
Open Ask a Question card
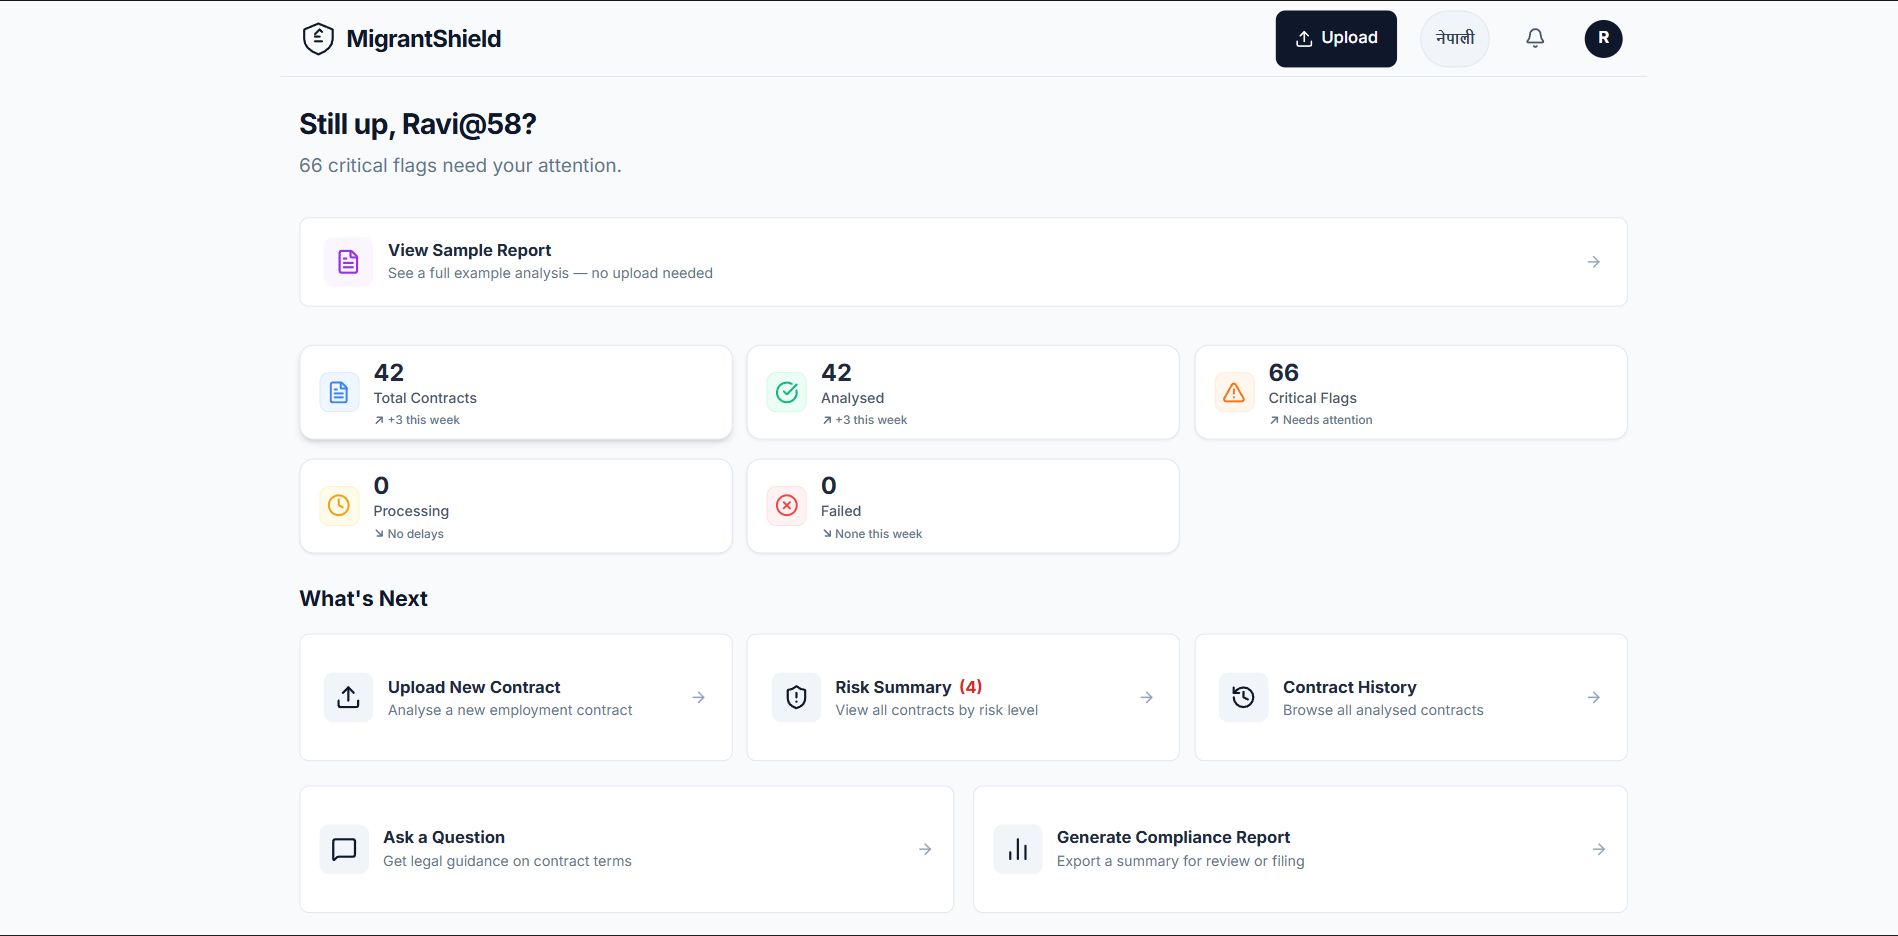pyautogui.click(x=627, y=849)
